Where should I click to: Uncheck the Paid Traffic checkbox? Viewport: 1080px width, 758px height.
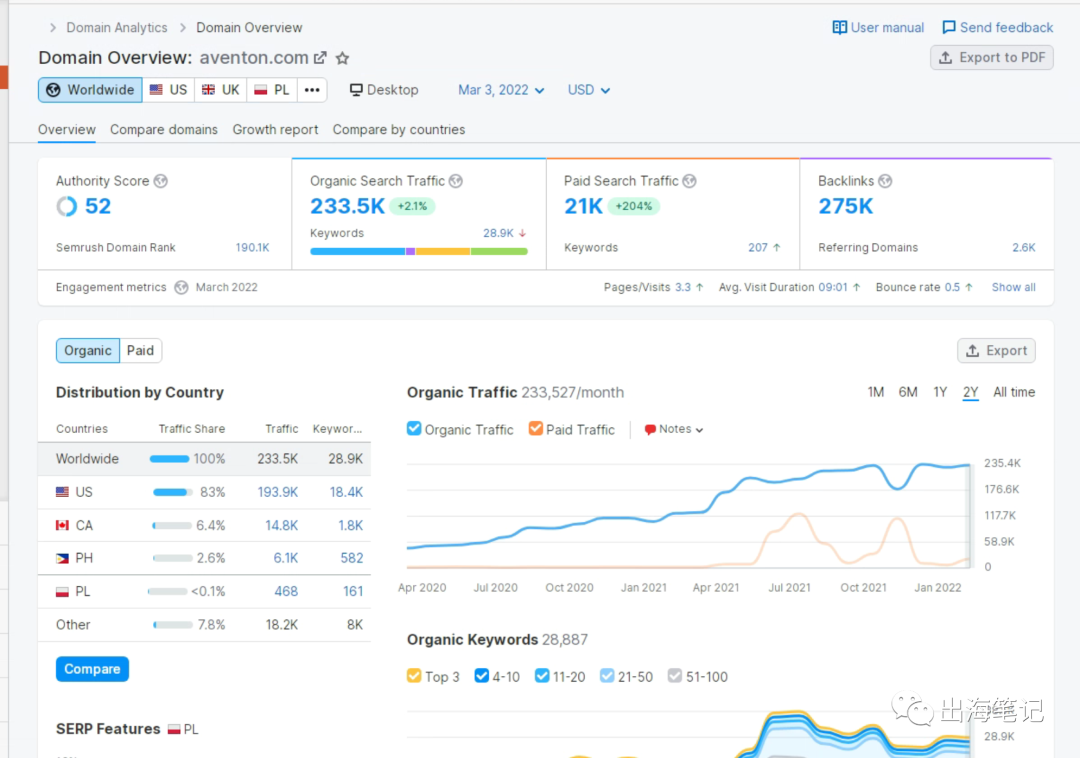(536, 429)
